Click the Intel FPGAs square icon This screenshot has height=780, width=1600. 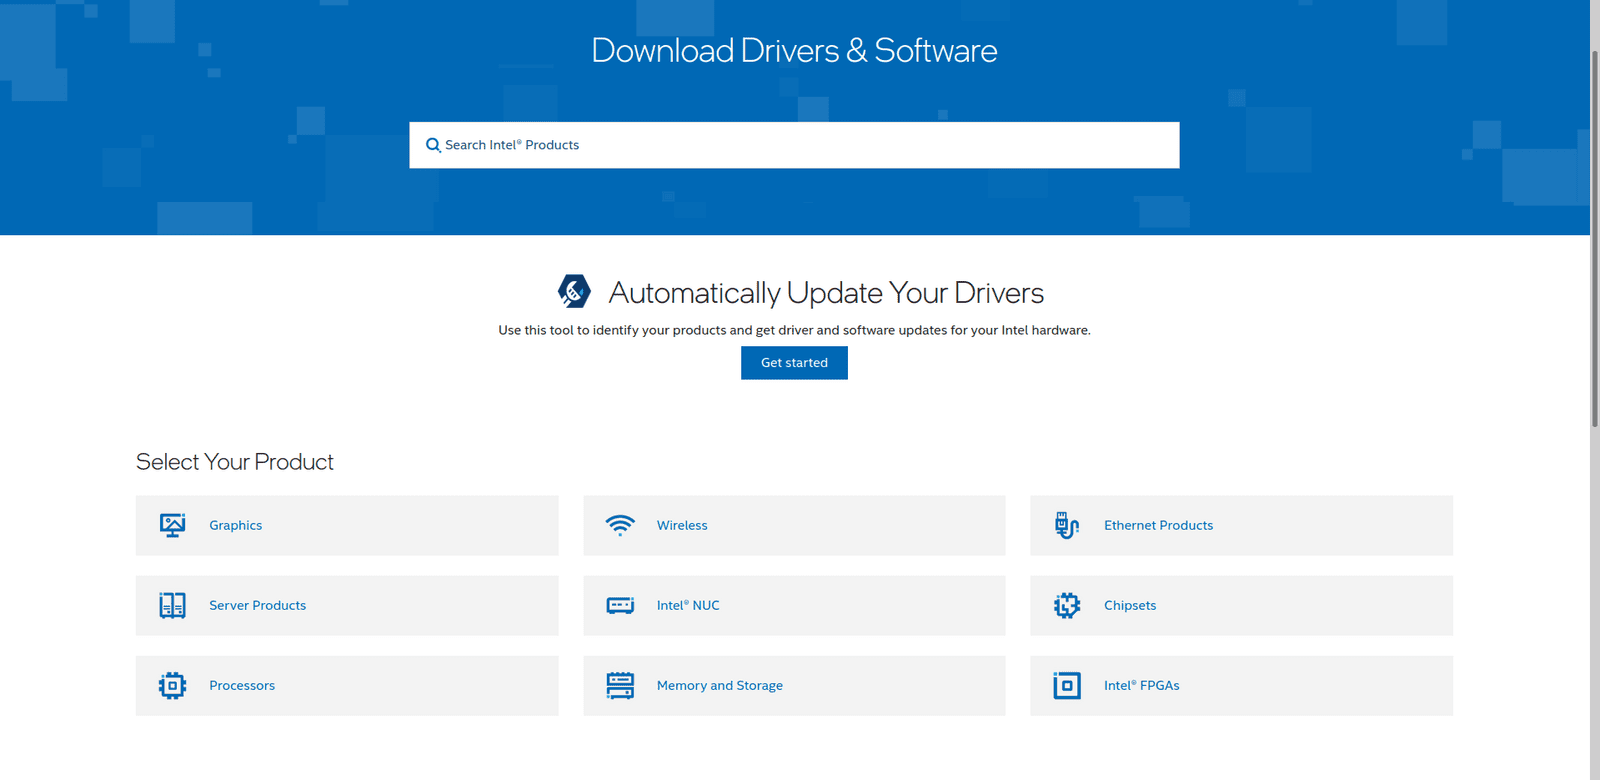pos(1067,685)
